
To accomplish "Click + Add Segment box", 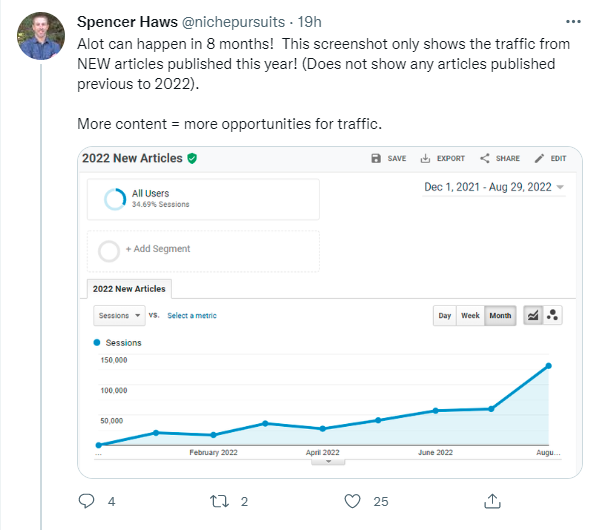I will tap(203, 251).
